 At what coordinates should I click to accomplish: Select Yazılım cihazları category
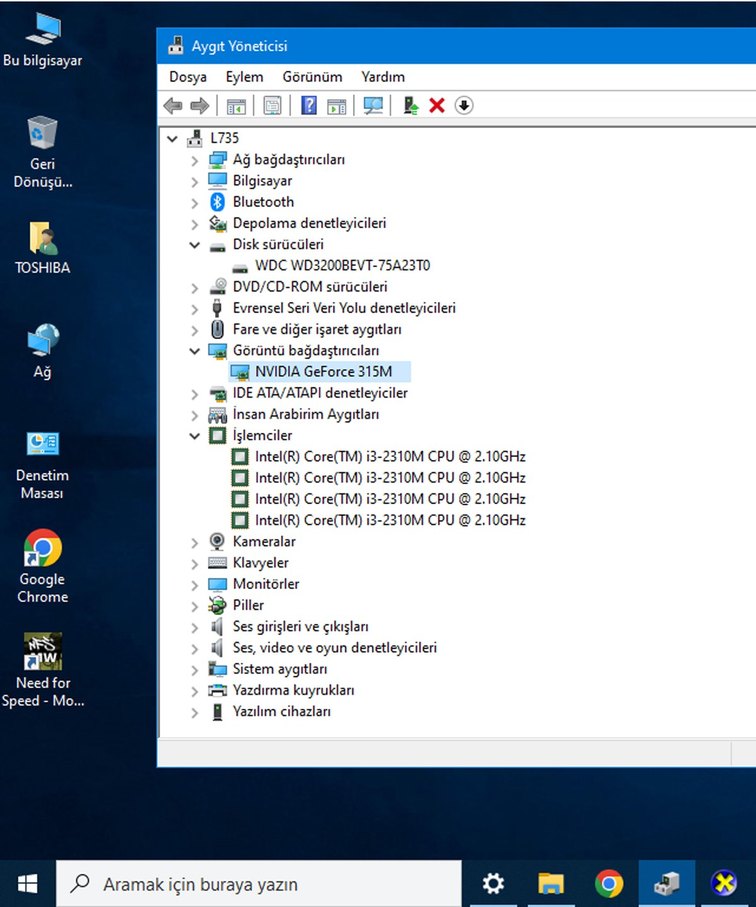[282, 711]
